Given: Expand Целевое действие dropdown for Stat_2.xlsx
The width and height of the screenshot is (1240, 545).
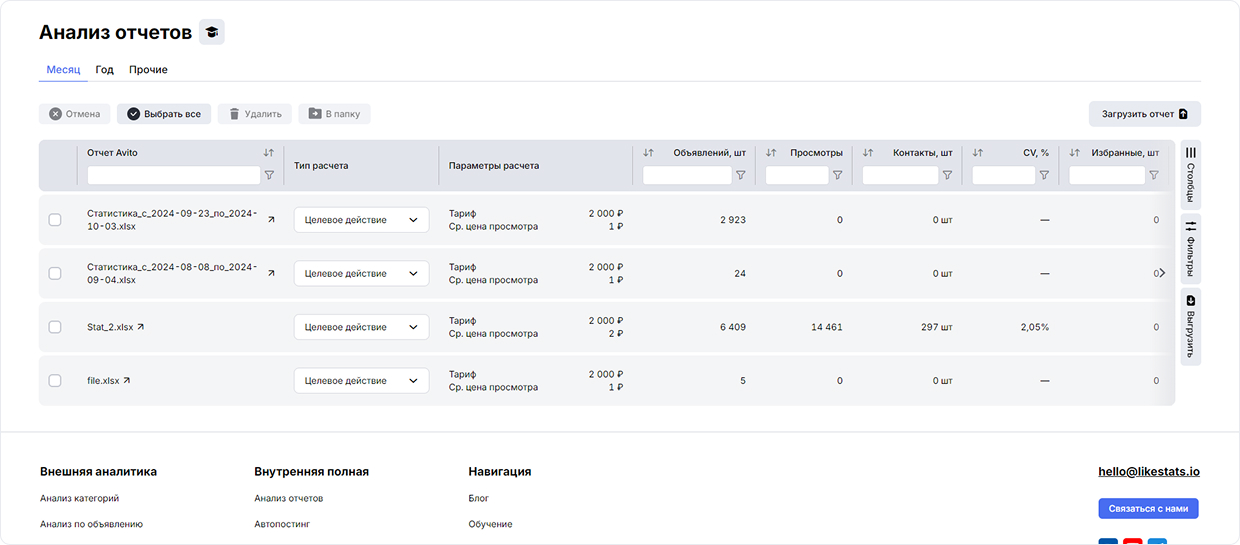Looking at the screenshot, I should 361,327.
